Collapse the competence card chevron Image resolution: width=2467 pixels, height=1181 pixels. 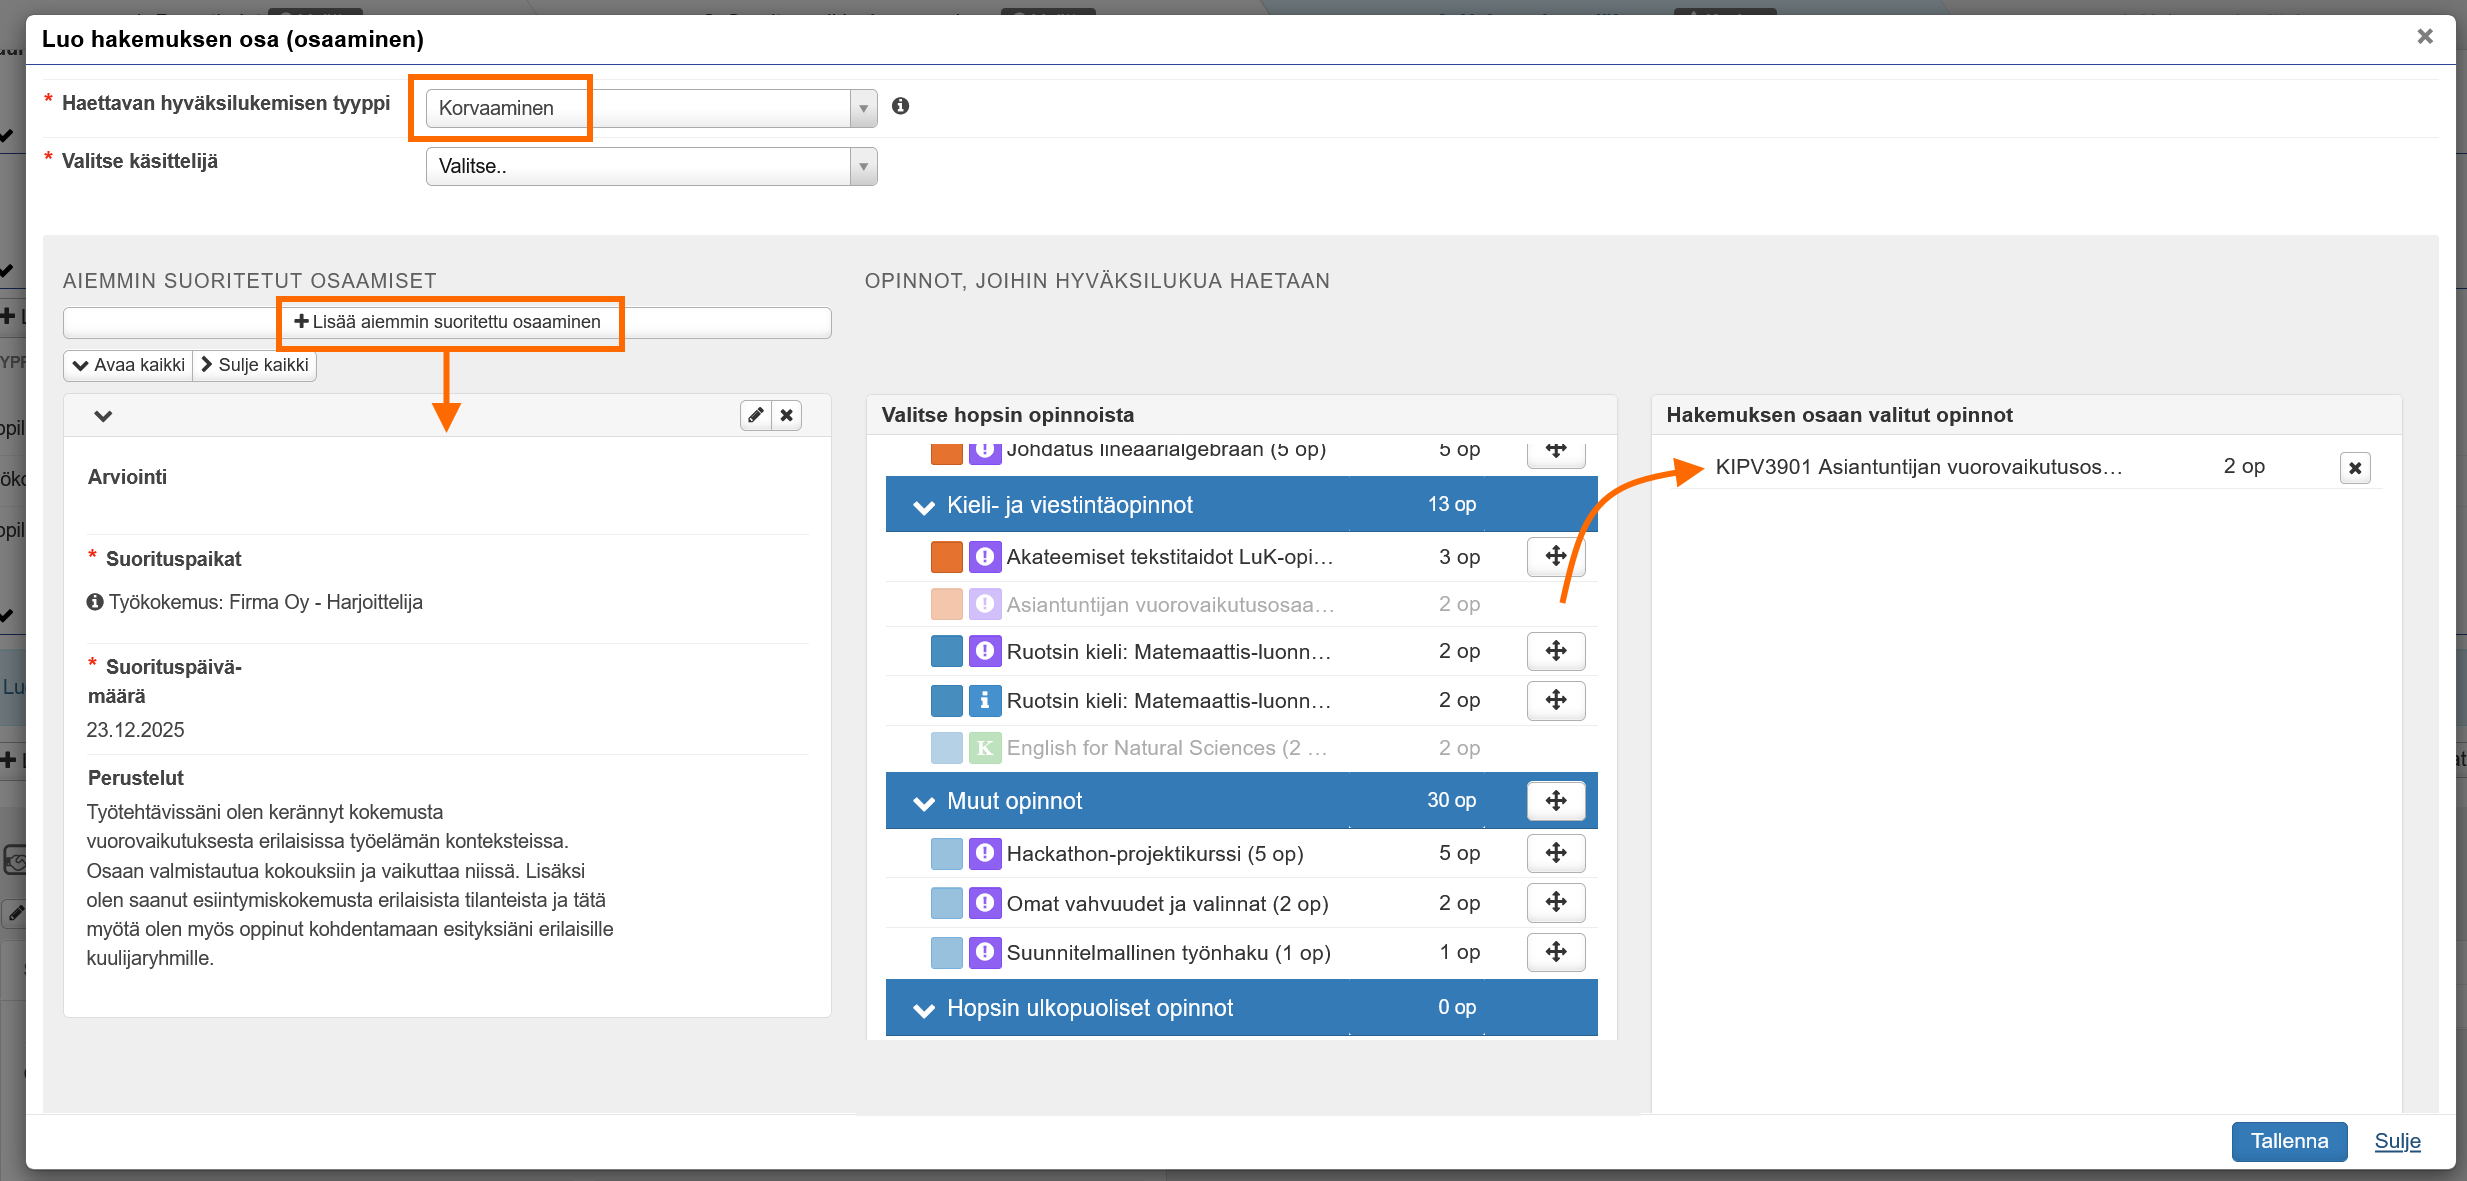tap(103, 416)
